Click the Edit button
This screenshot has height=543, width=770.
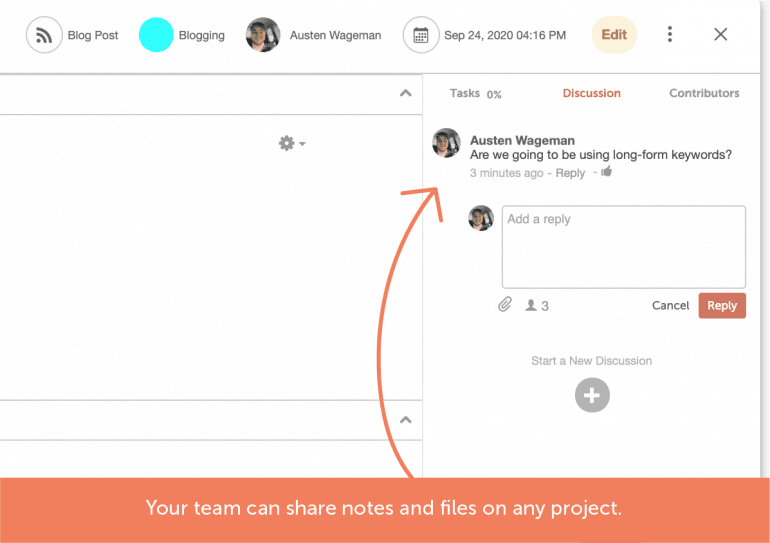[614, 35]
